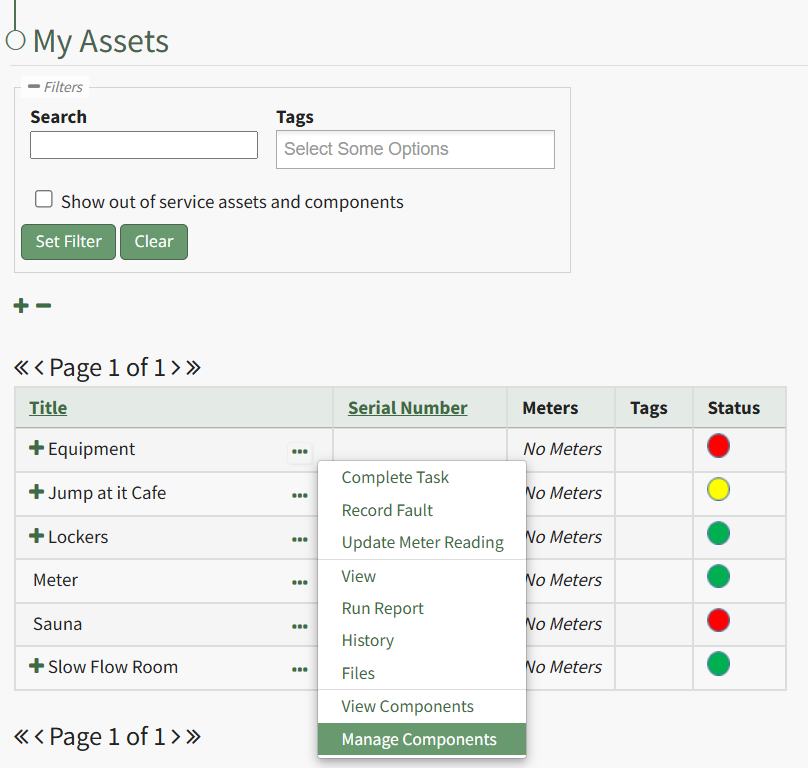The image size is (808, 768).
Task: Expand the Slow Flow Room row
Action: click(x=37, y=667)
